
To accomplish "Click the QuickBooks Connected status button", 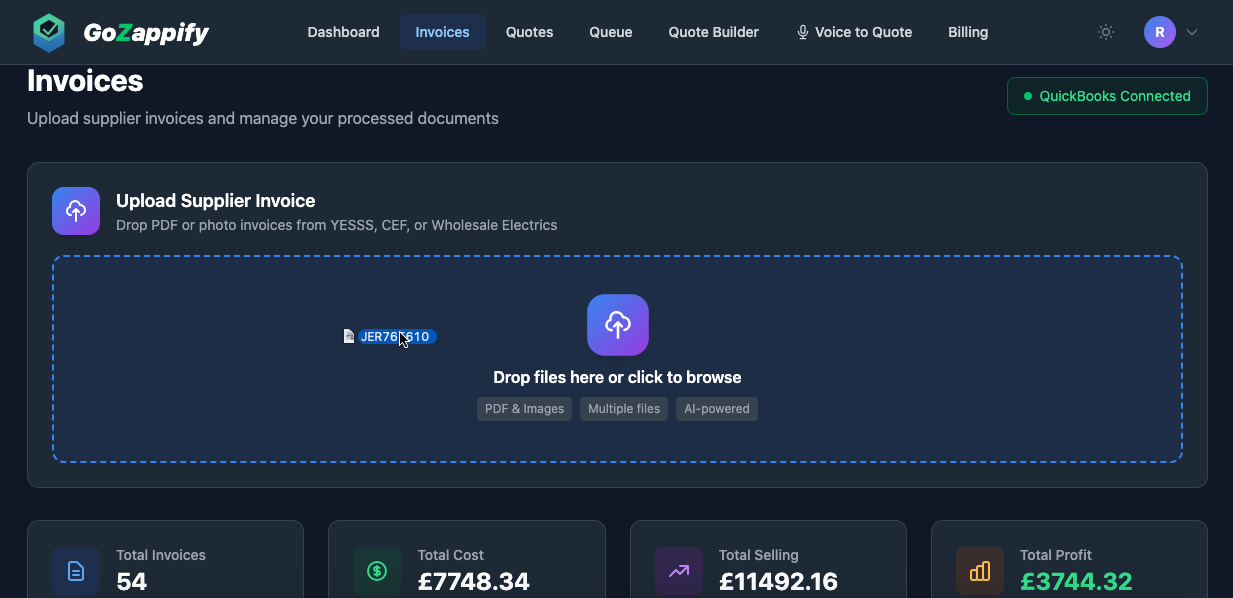I will [x=1107, y=96].
